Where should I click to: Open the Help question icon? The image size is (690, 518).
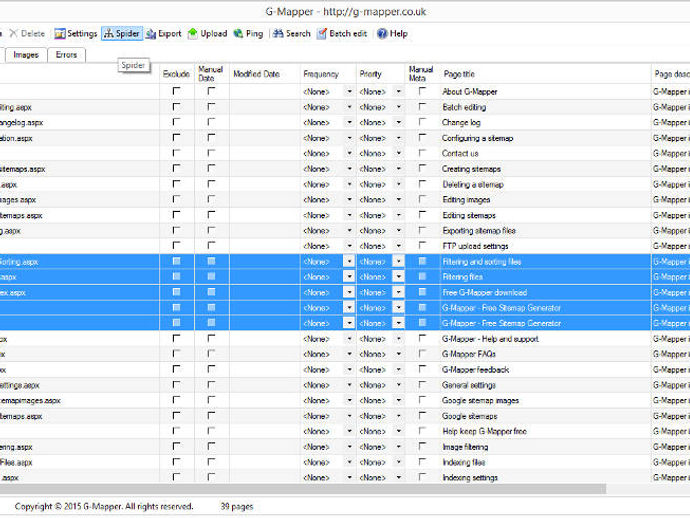[392, 33]
